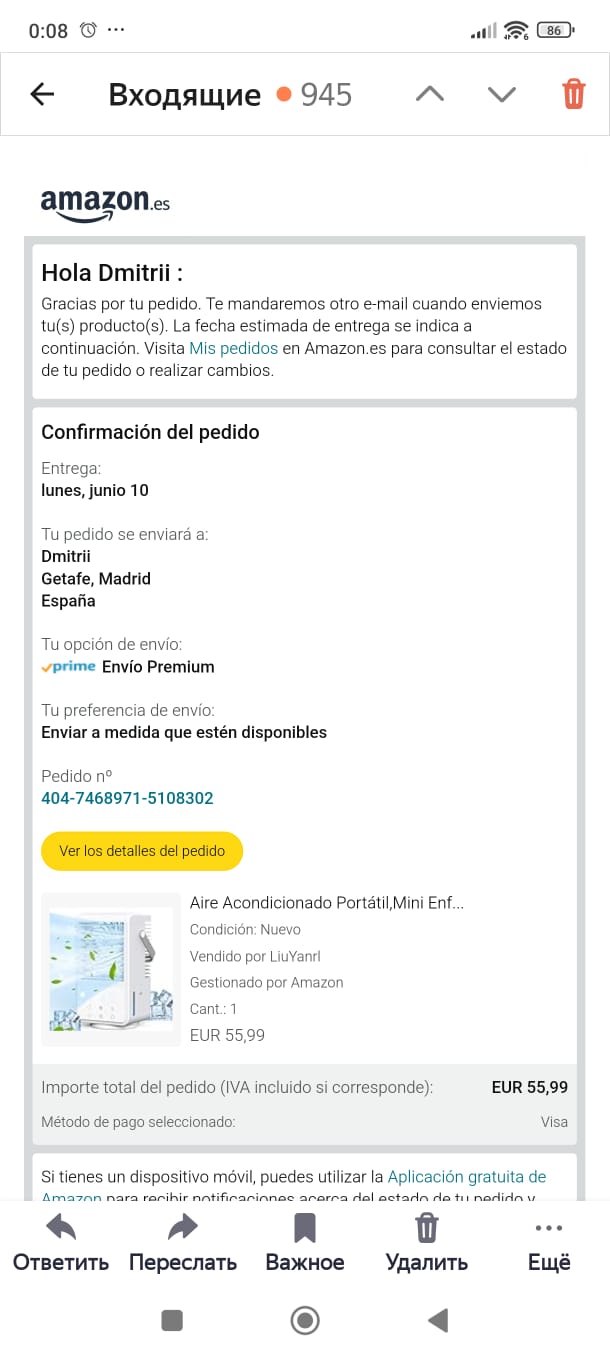Mark email as Важное with bookmark icon
610x1356 pixels.
[x=305, y=1228]
